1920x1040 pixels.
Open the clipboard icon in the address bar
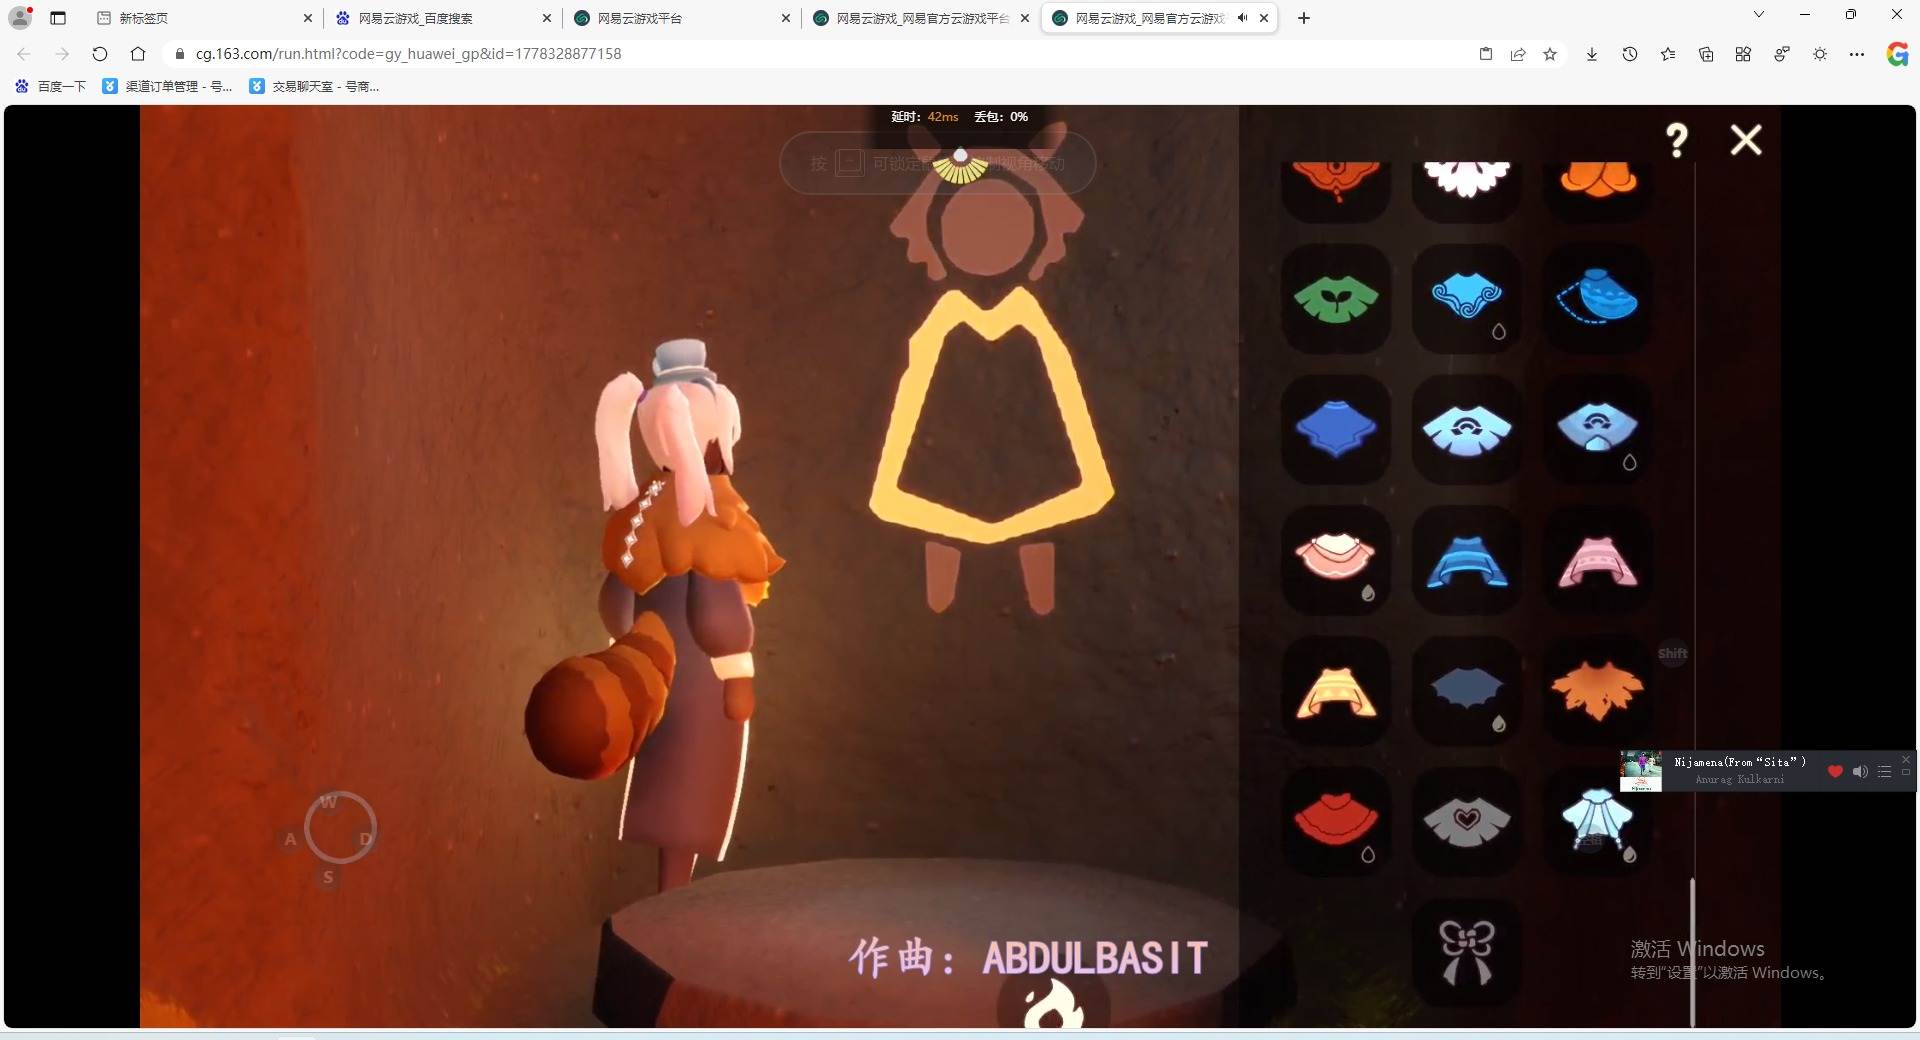point(1486,54)
